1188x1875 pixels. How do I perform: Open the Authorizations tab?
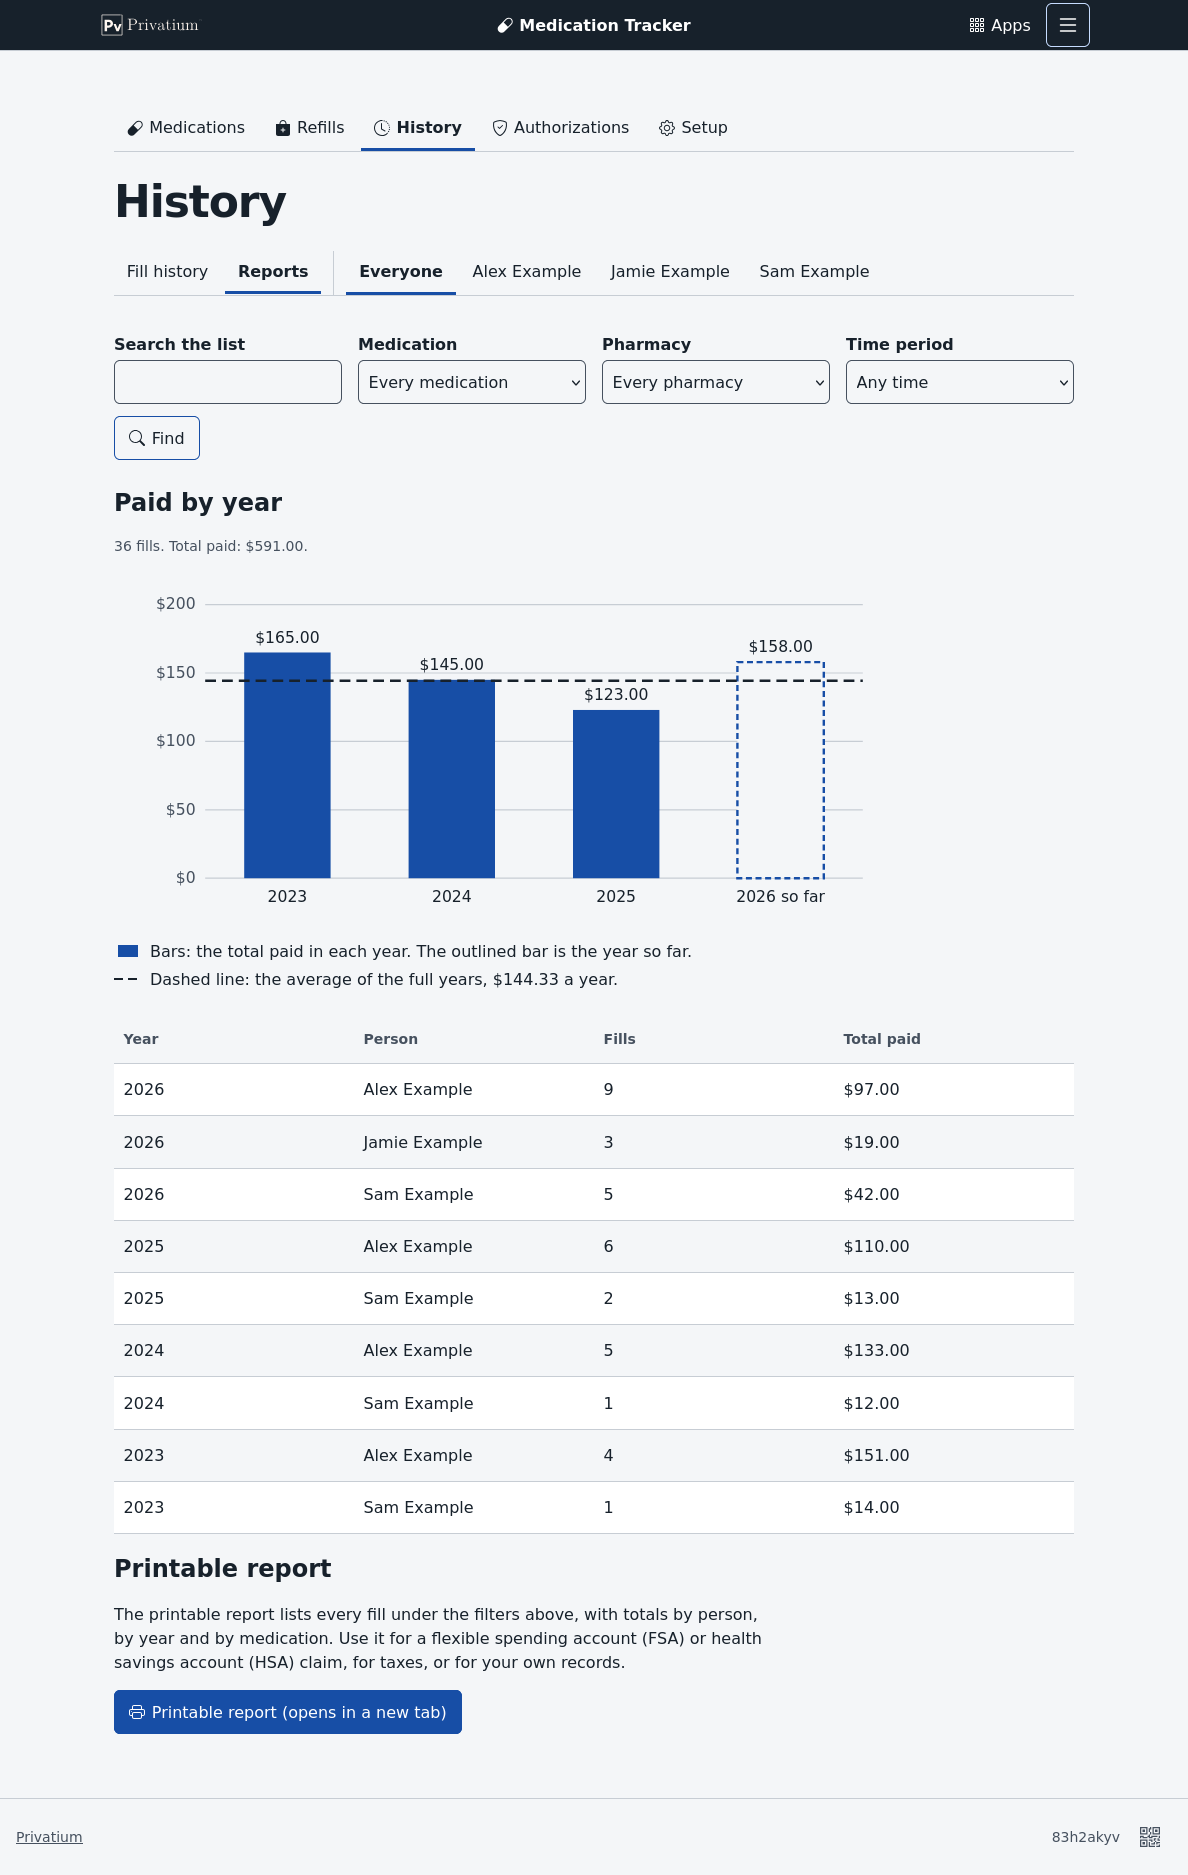pyautogui.click(x=561, y=128)
